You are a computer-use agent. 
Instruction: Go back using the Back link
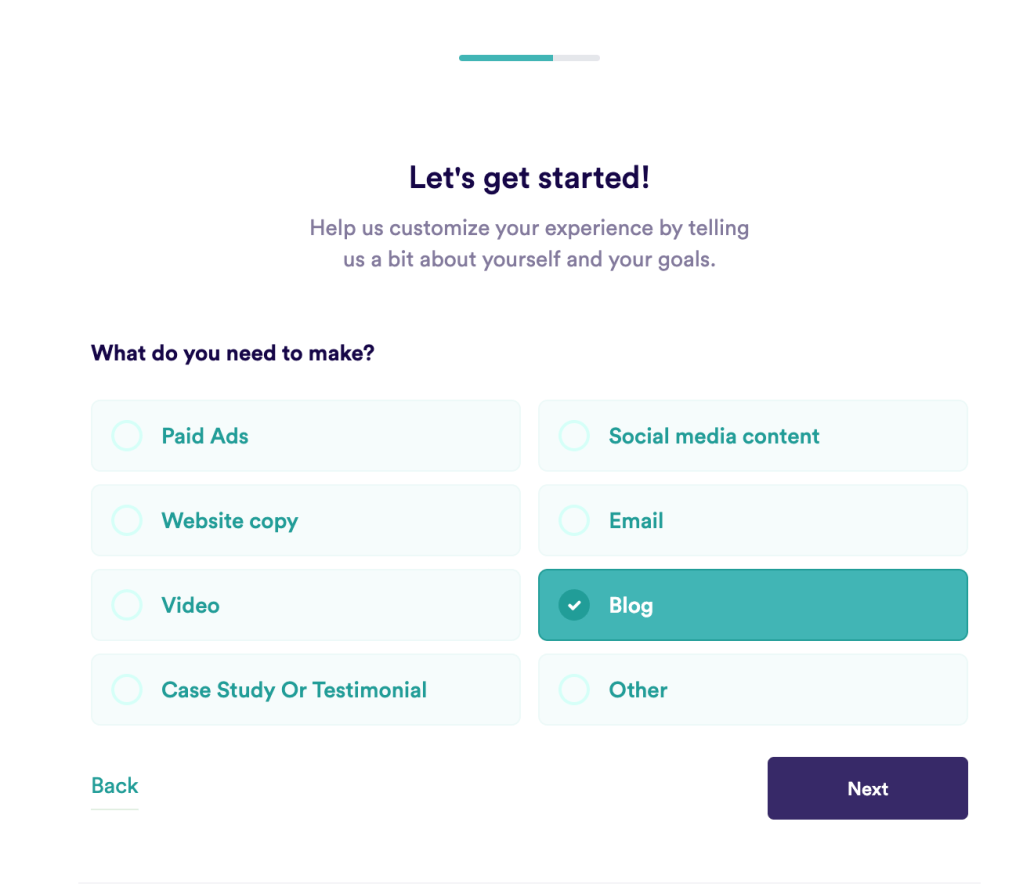[x=114, y=786]
